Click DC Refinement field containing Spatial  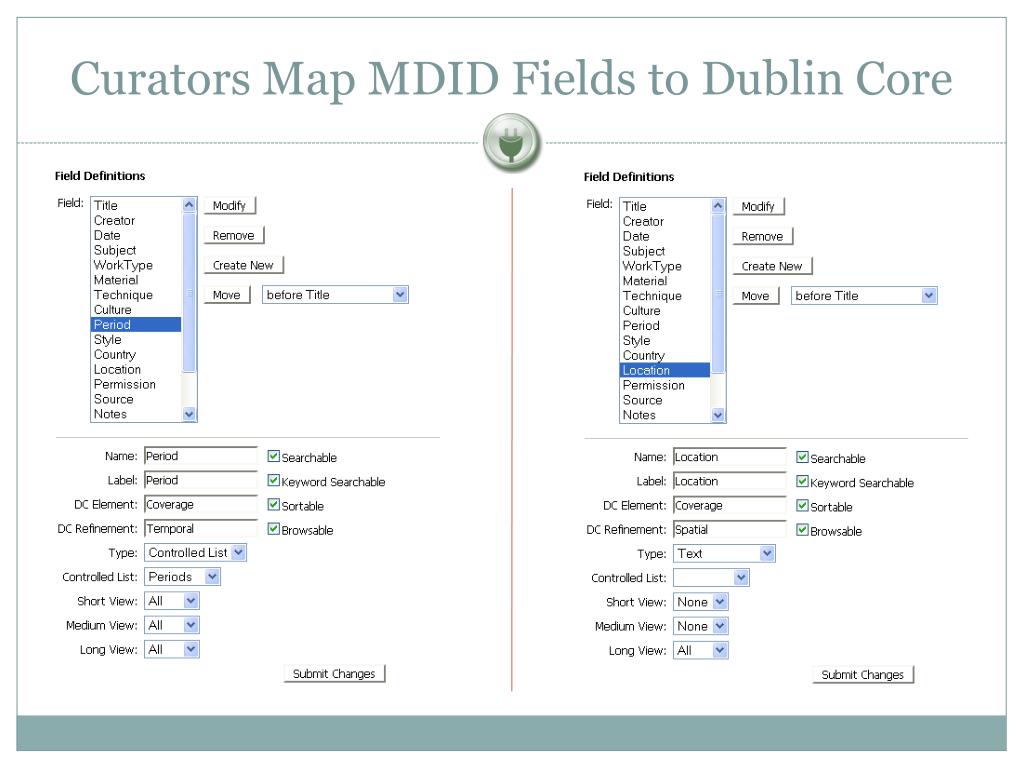coord(730,530)
